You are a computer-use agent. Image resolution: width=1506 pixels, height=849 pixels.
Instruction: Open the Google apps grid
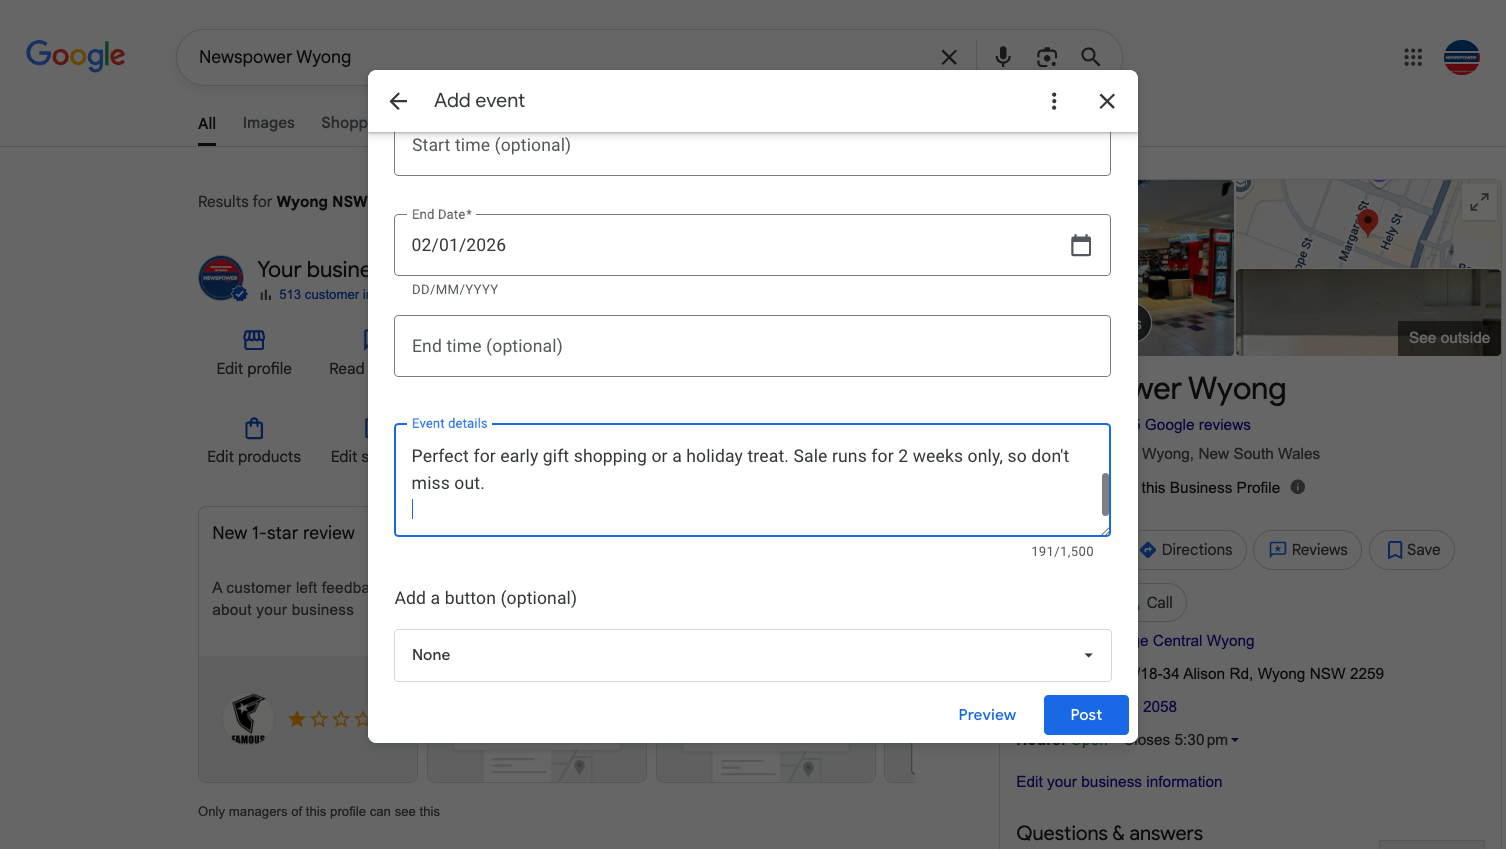tap(1413, 57)
